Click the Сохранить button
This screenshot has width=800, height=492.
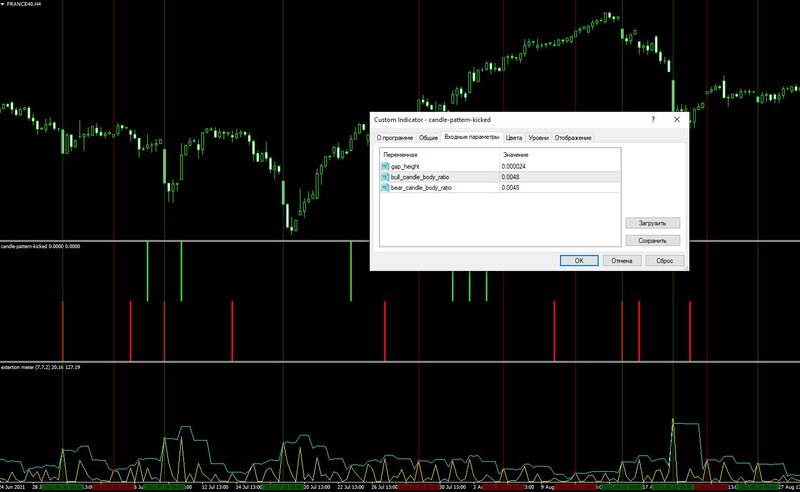653,240
